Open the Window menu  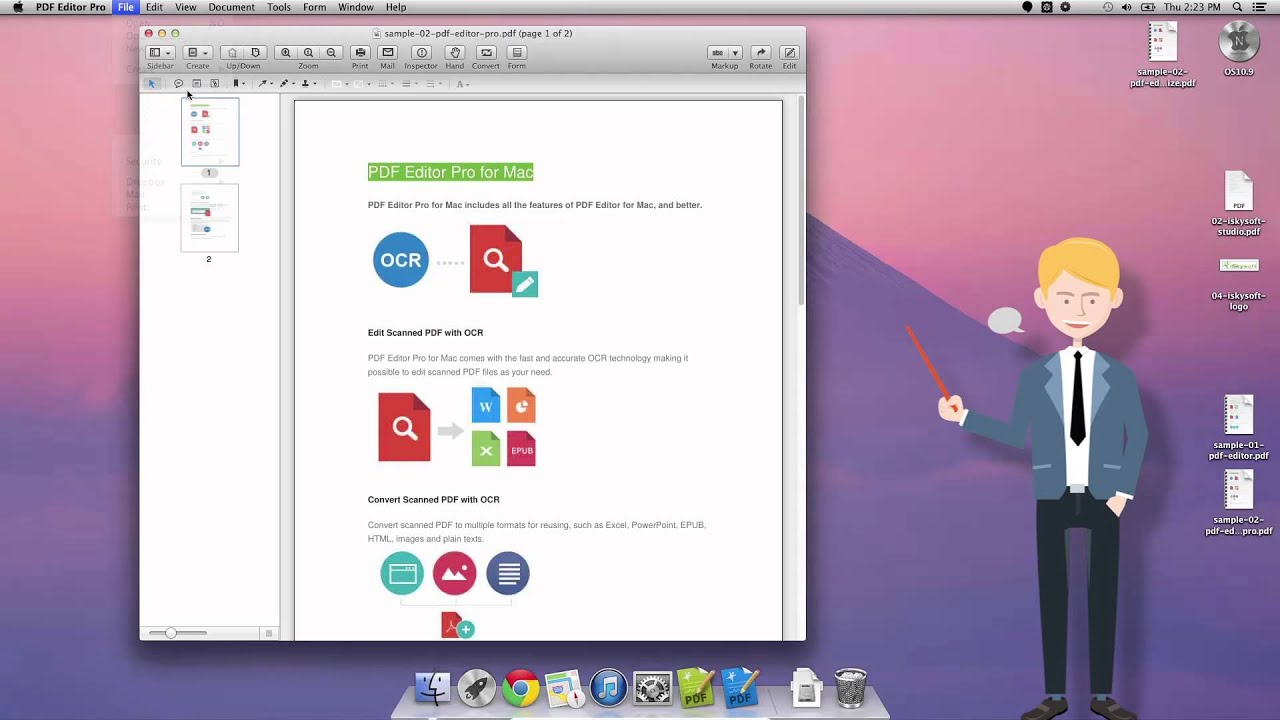(356, 7)
